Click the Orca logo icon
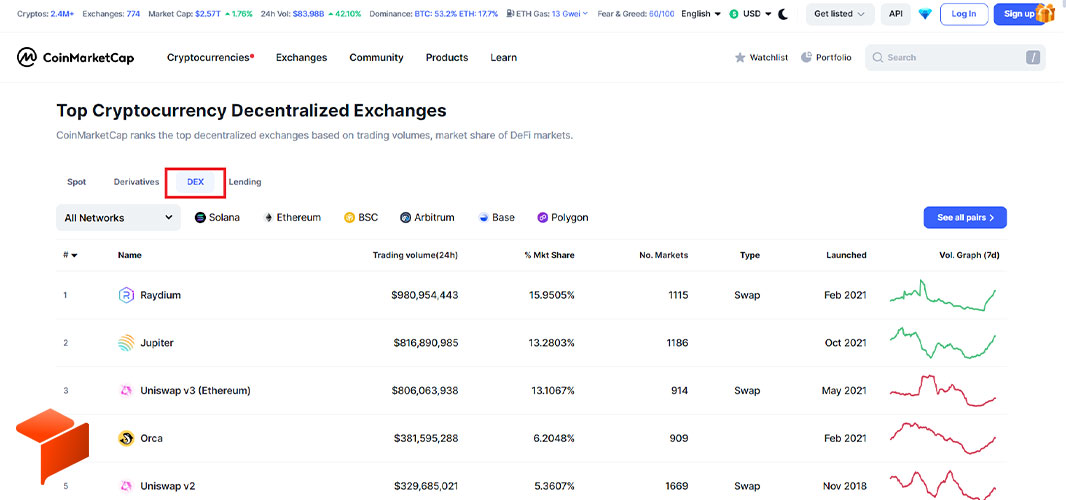Image resolution: width=1066 pixels, height=500 pixels. pos(126,438)
